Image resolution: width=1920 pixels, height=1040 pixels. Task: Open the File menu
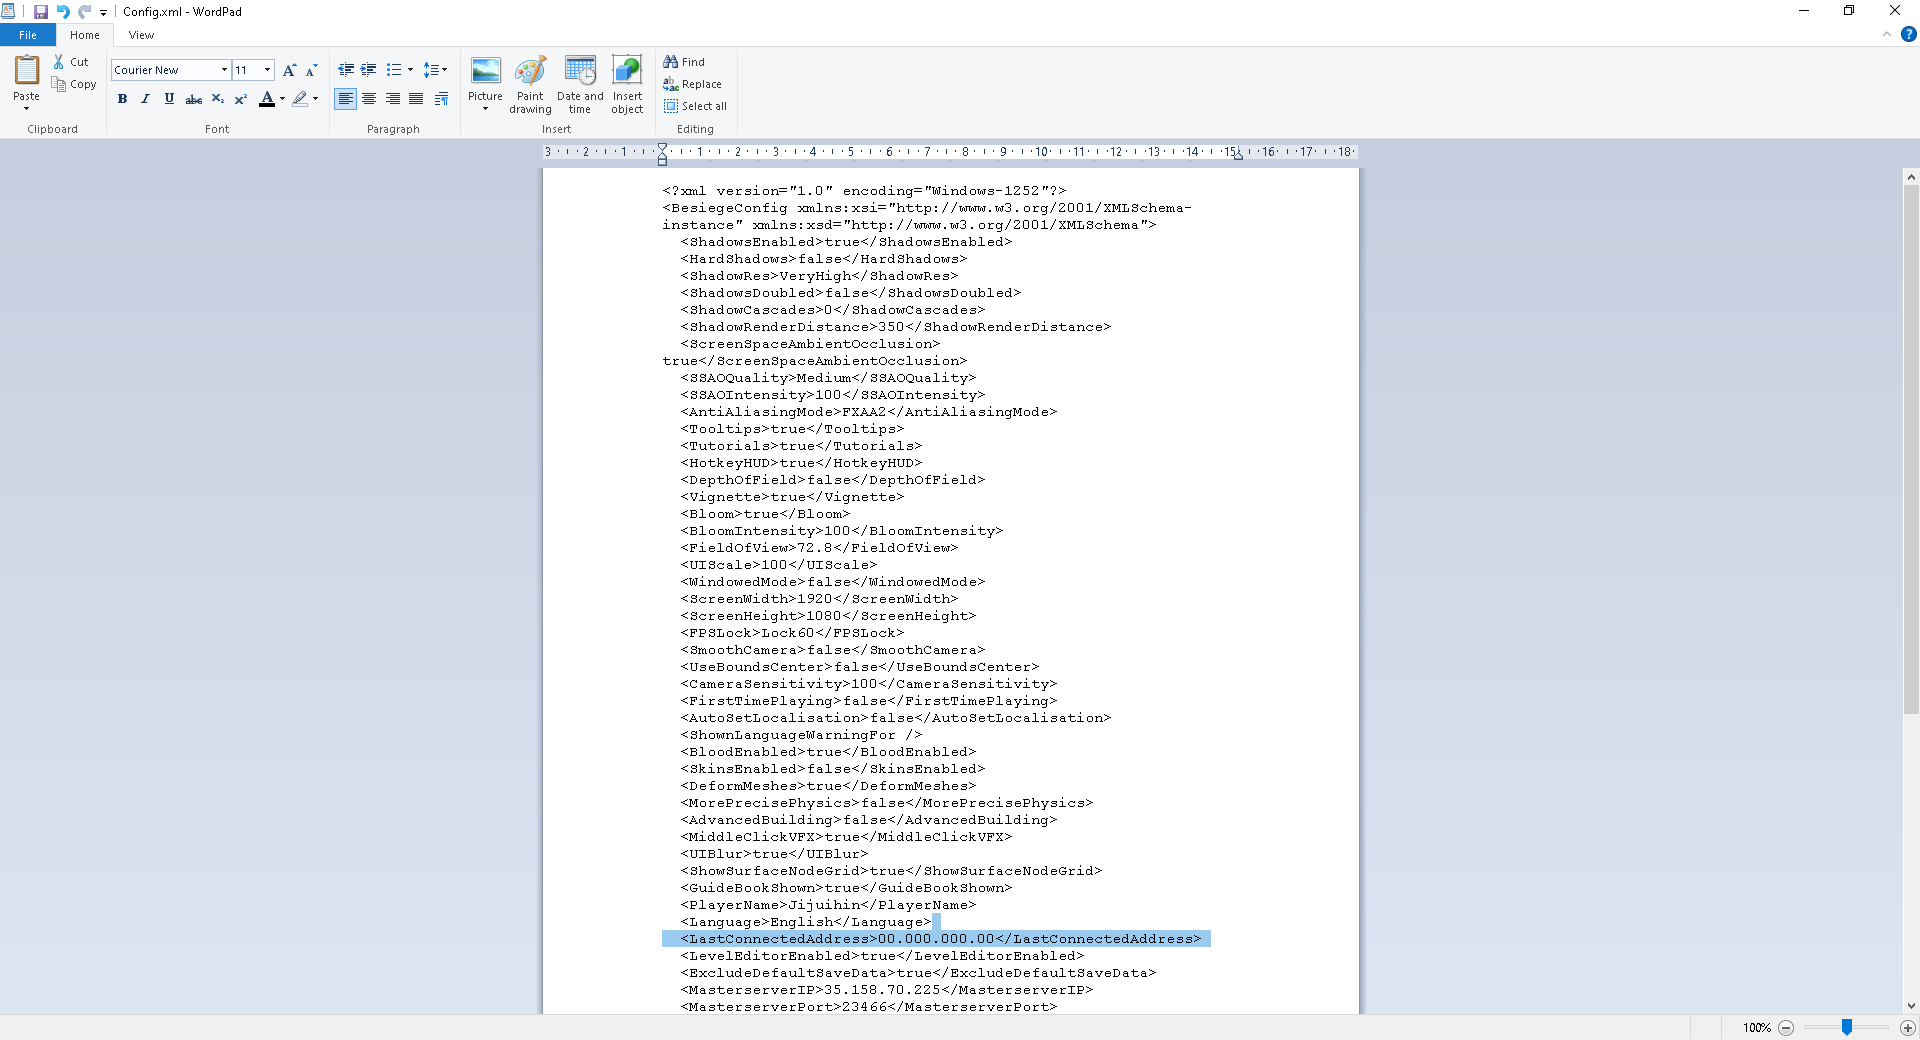pyautogui.click(x=28, y=35)
